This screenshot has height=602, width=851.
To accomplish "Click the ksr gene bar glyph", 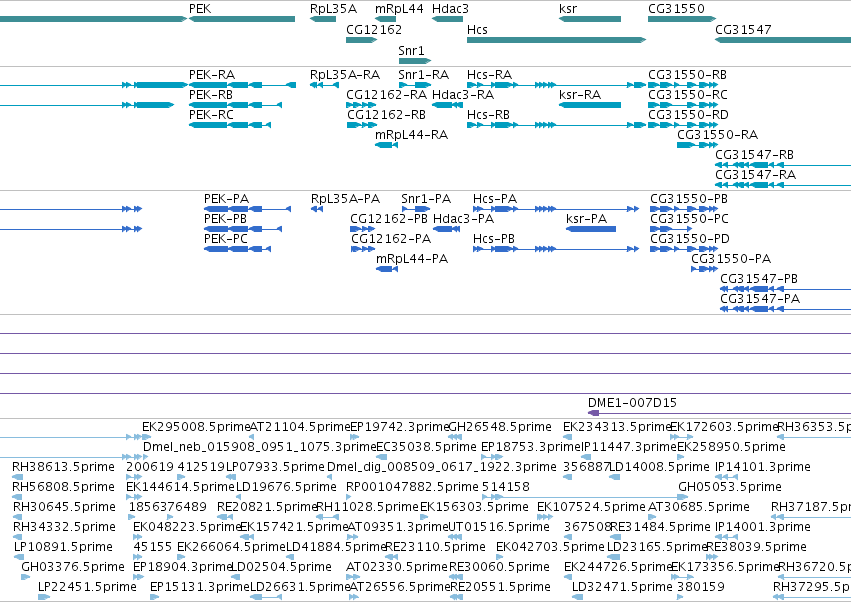I will point(590,19).
